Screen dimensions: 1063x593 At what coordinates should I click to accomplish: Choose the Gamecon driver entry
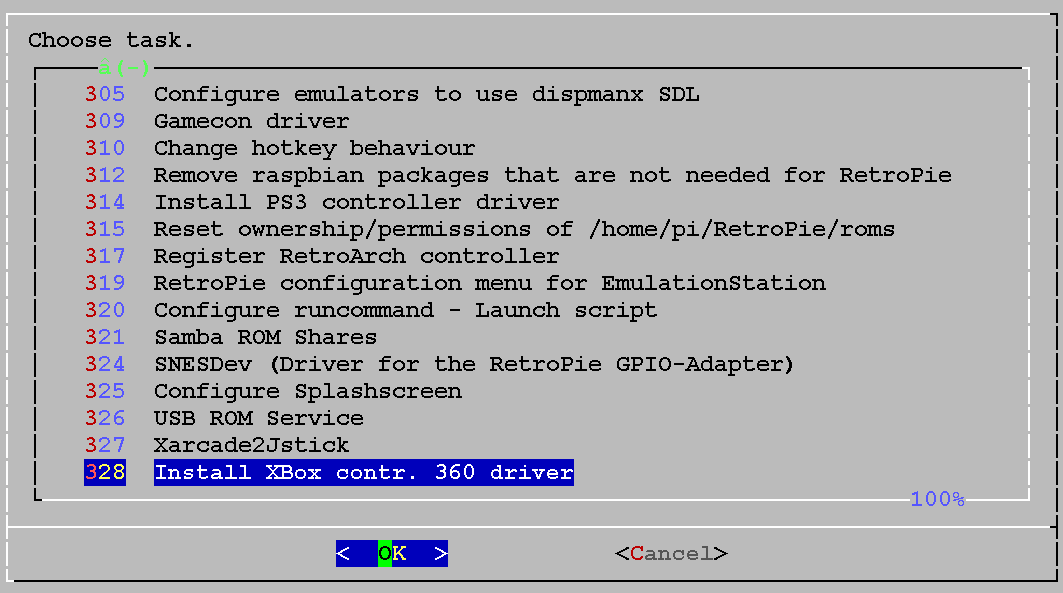251,121
